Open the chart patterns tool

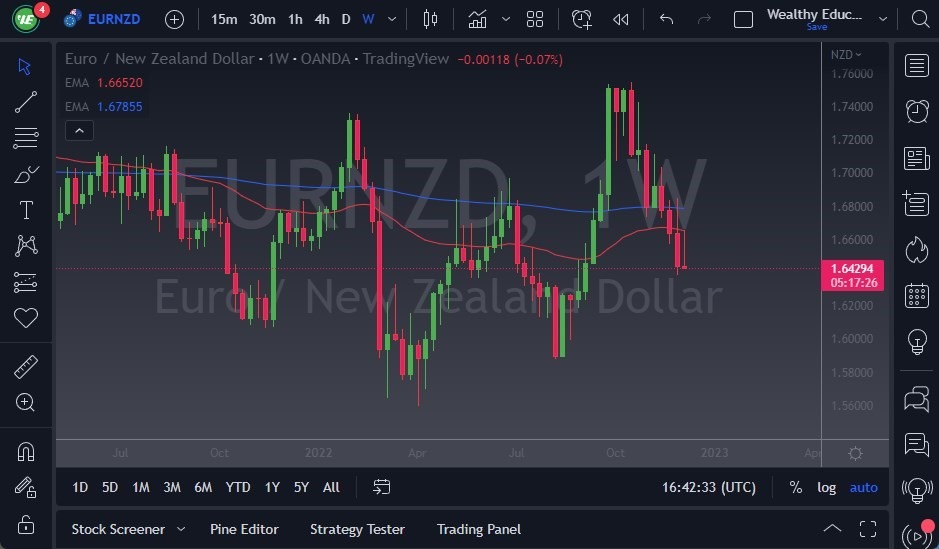coord(26,245)
